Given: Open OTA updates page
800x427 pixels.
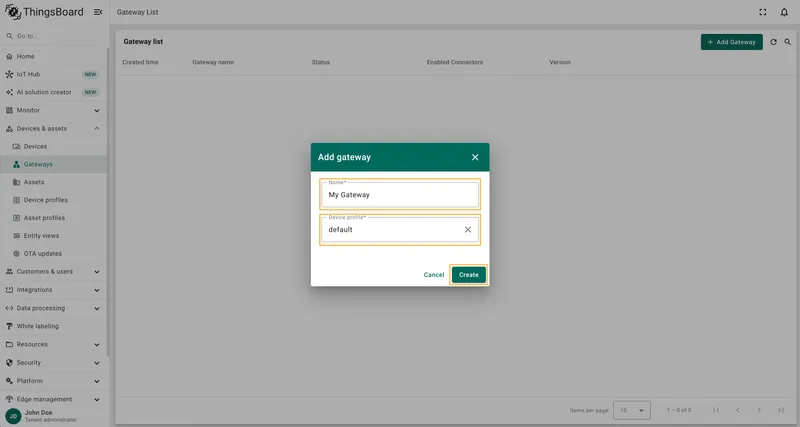Looking at the screenshot, I should pos(54,254).
